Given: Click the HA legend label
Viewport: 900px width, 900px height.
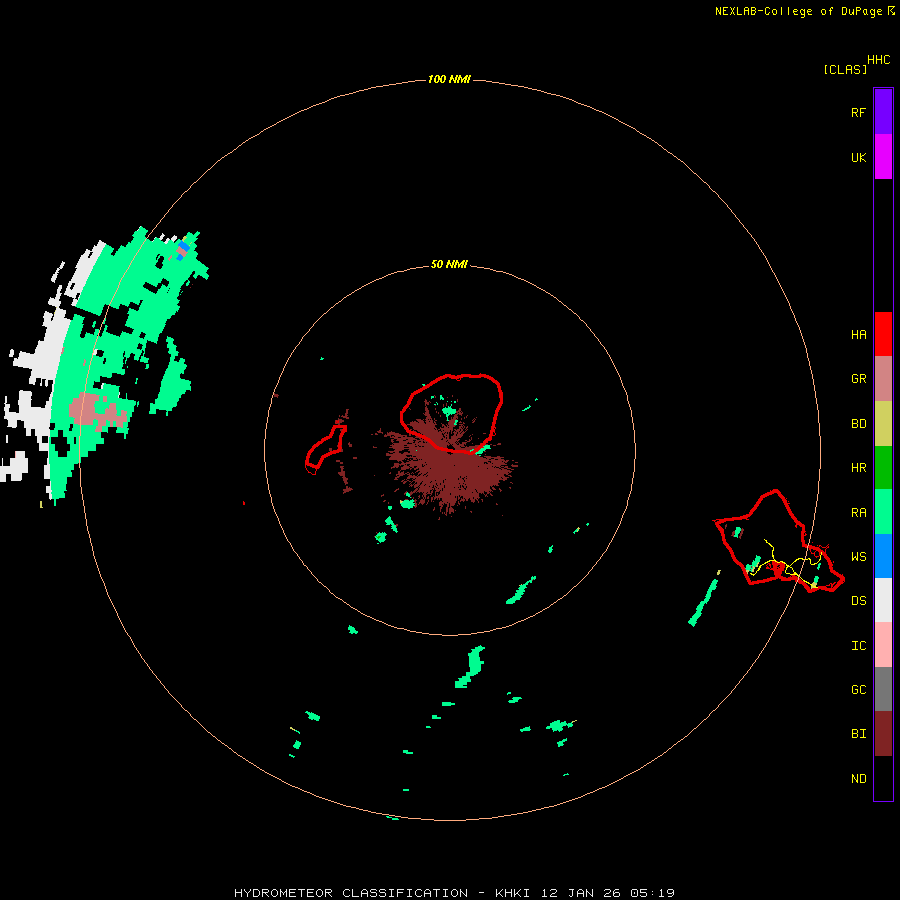Looking at the screenshot, I should click(858, 335).
